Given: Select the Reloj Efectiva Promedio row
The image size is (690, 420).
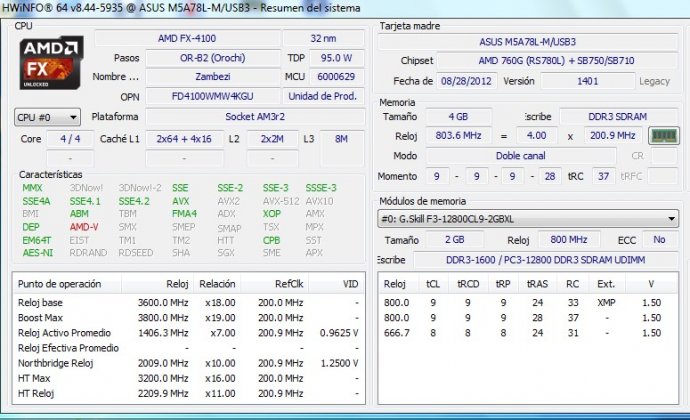Looking at the screenshot, I should click(x=189, y=348).
